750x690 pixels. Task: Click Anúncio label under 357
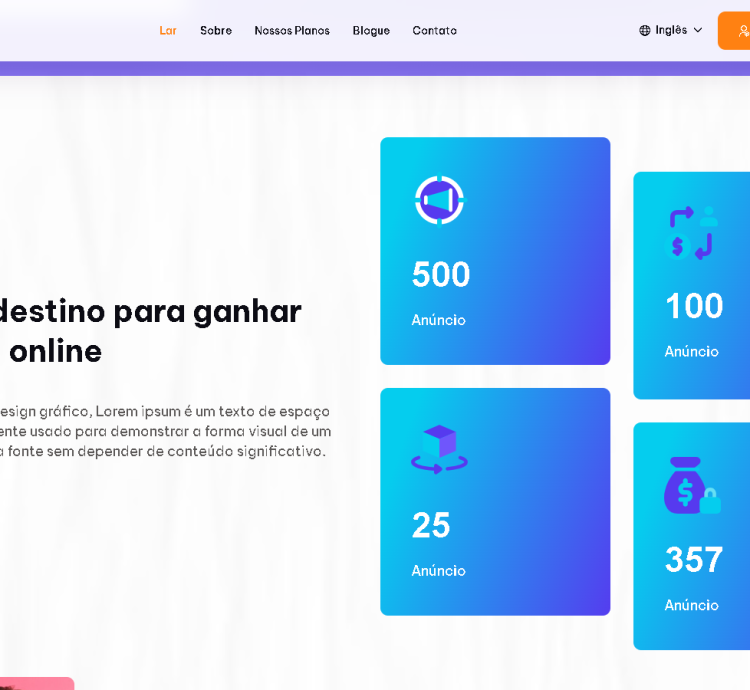[692, 605]
